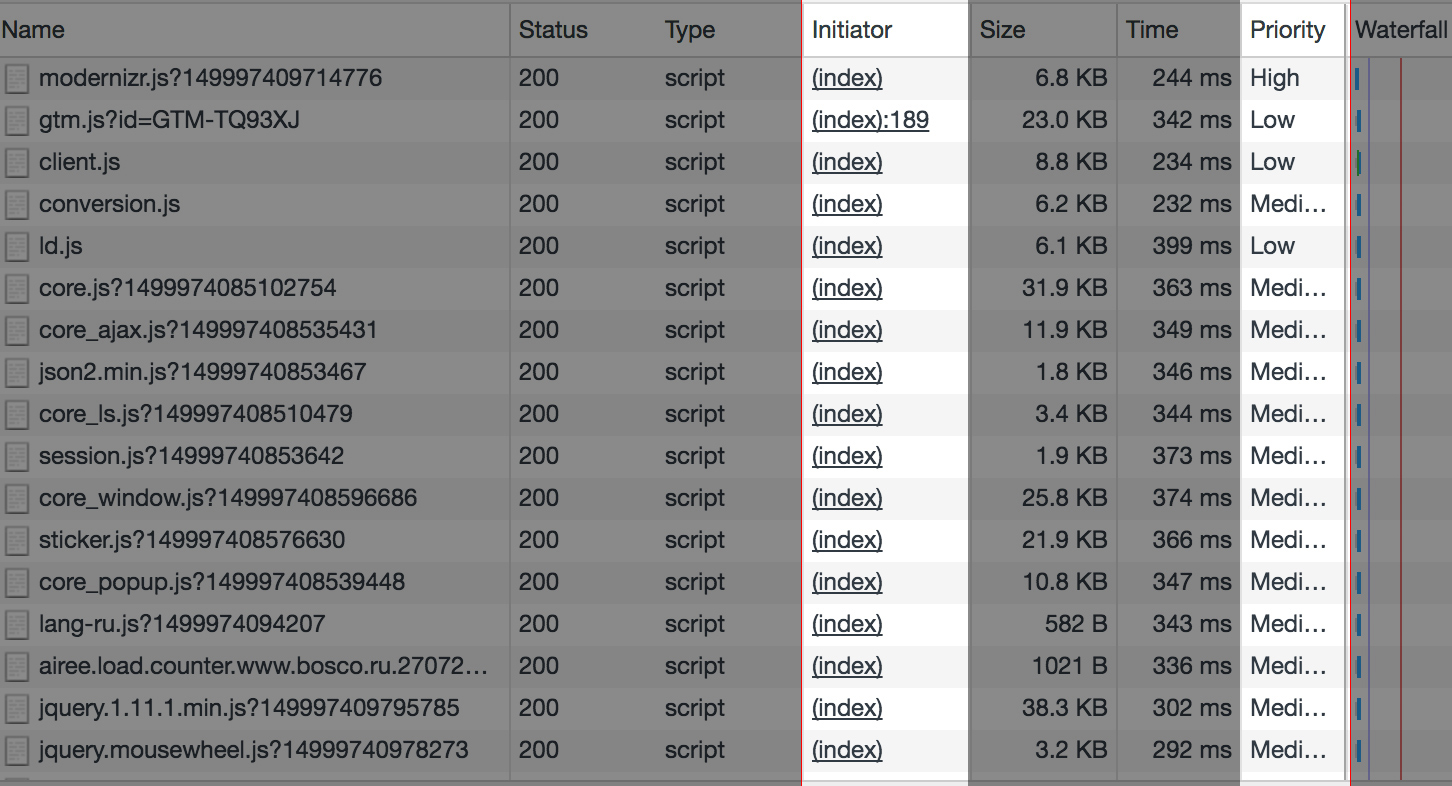Select the file icon beside json2.min.js

[16, 372]
